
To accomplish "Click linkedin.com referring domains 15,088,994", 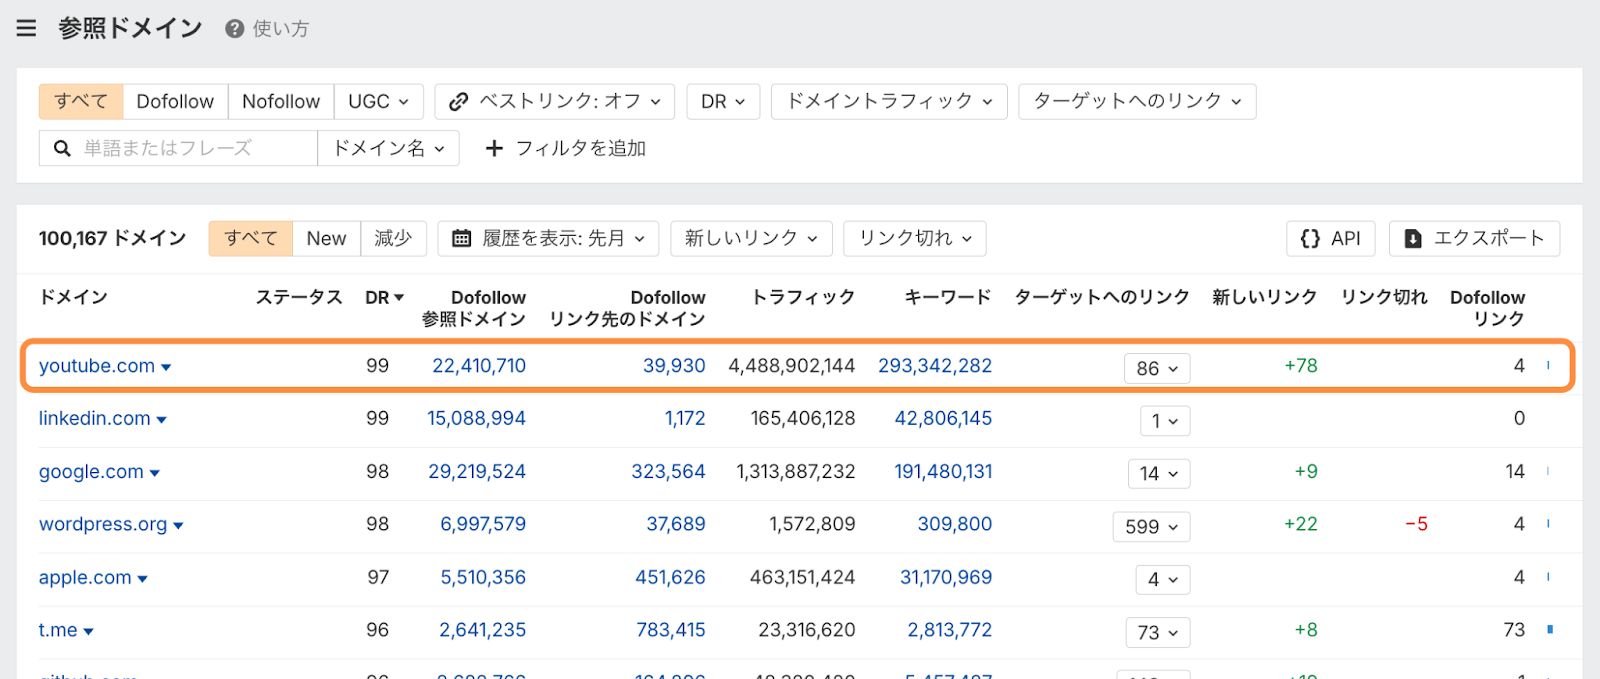I will 476,418.
